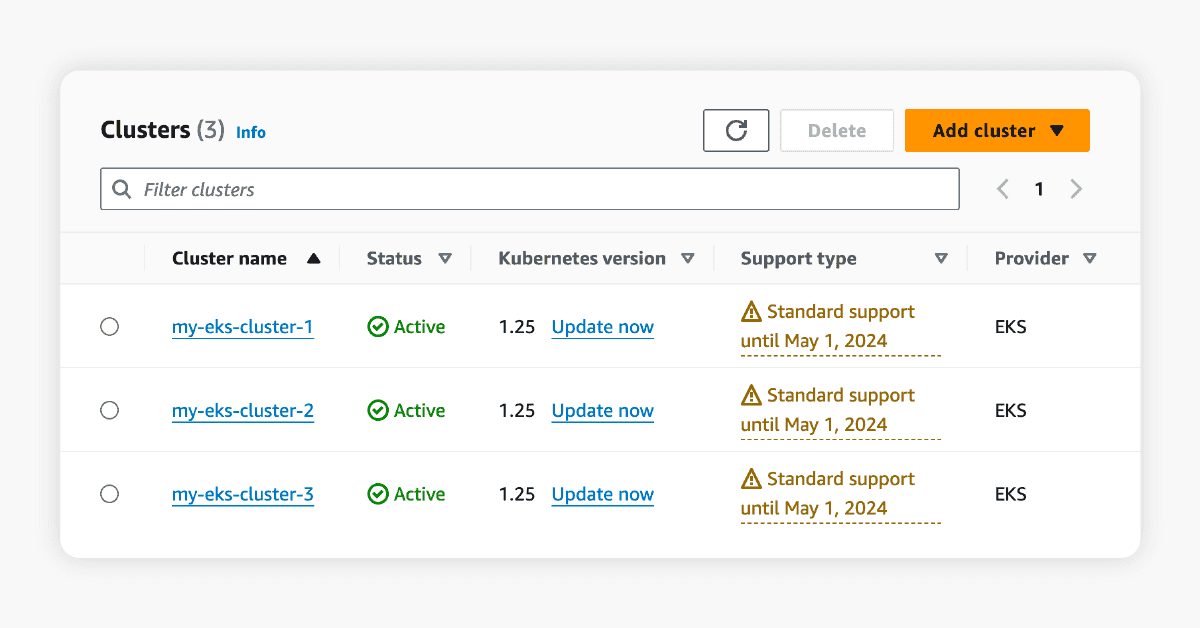Click the Provider column header

(x=1031, y=259)
